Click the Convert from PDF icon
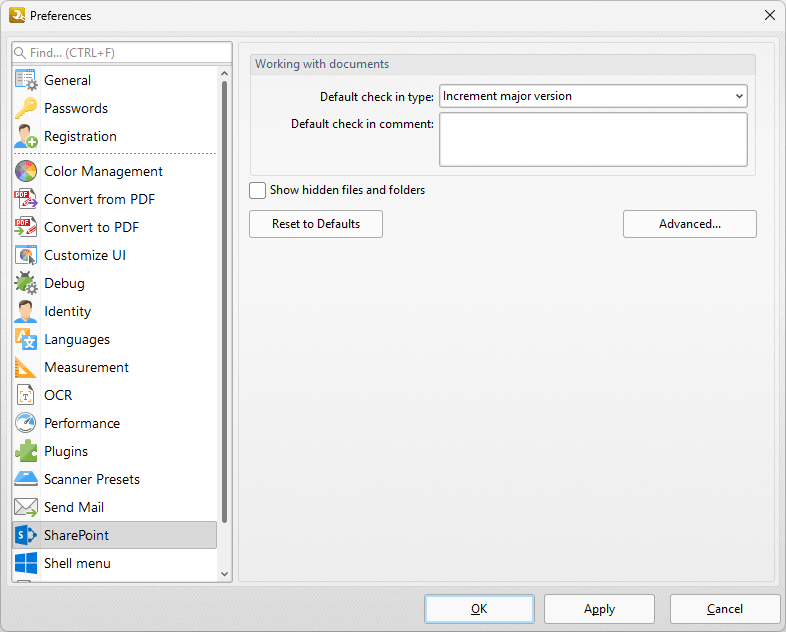 (x=26, y=199)
